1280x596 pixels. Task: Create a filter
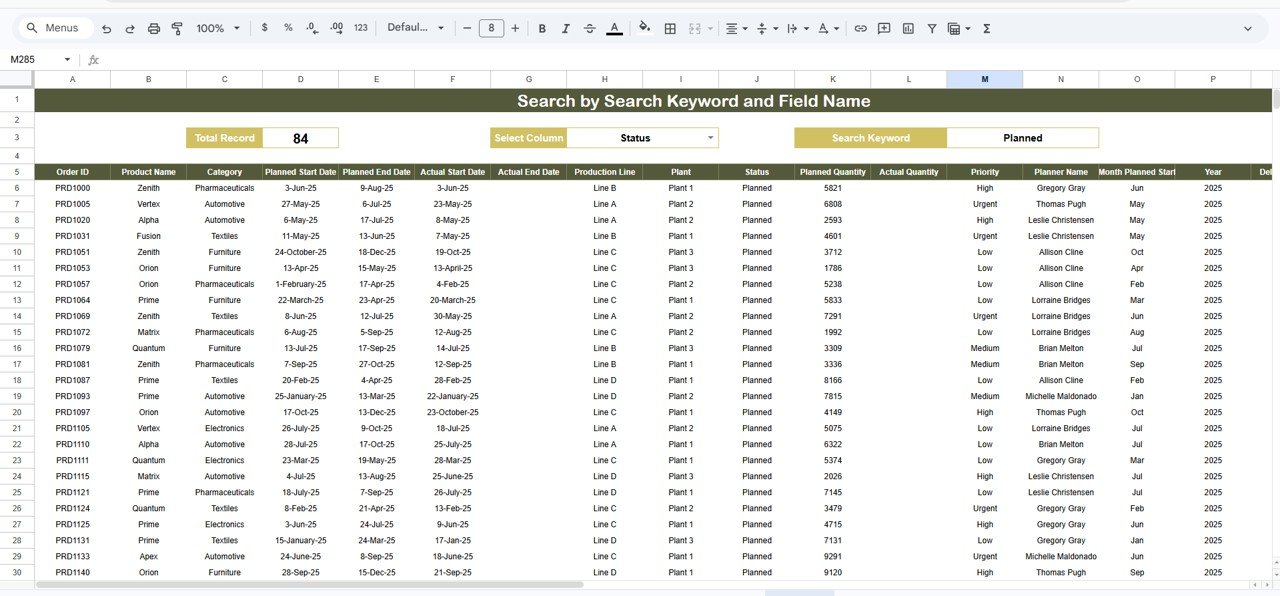[x=931, y=28]
